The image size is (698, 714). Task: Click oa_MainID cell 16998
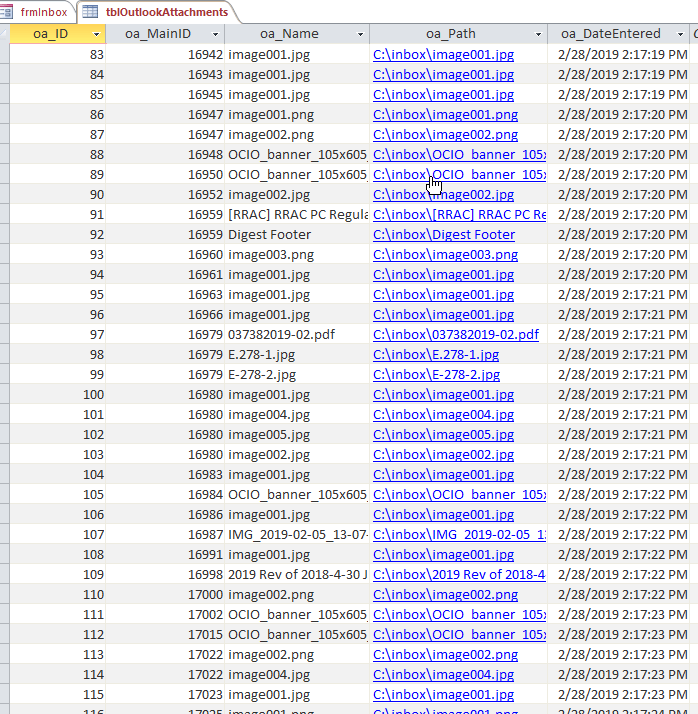(165, 575)
